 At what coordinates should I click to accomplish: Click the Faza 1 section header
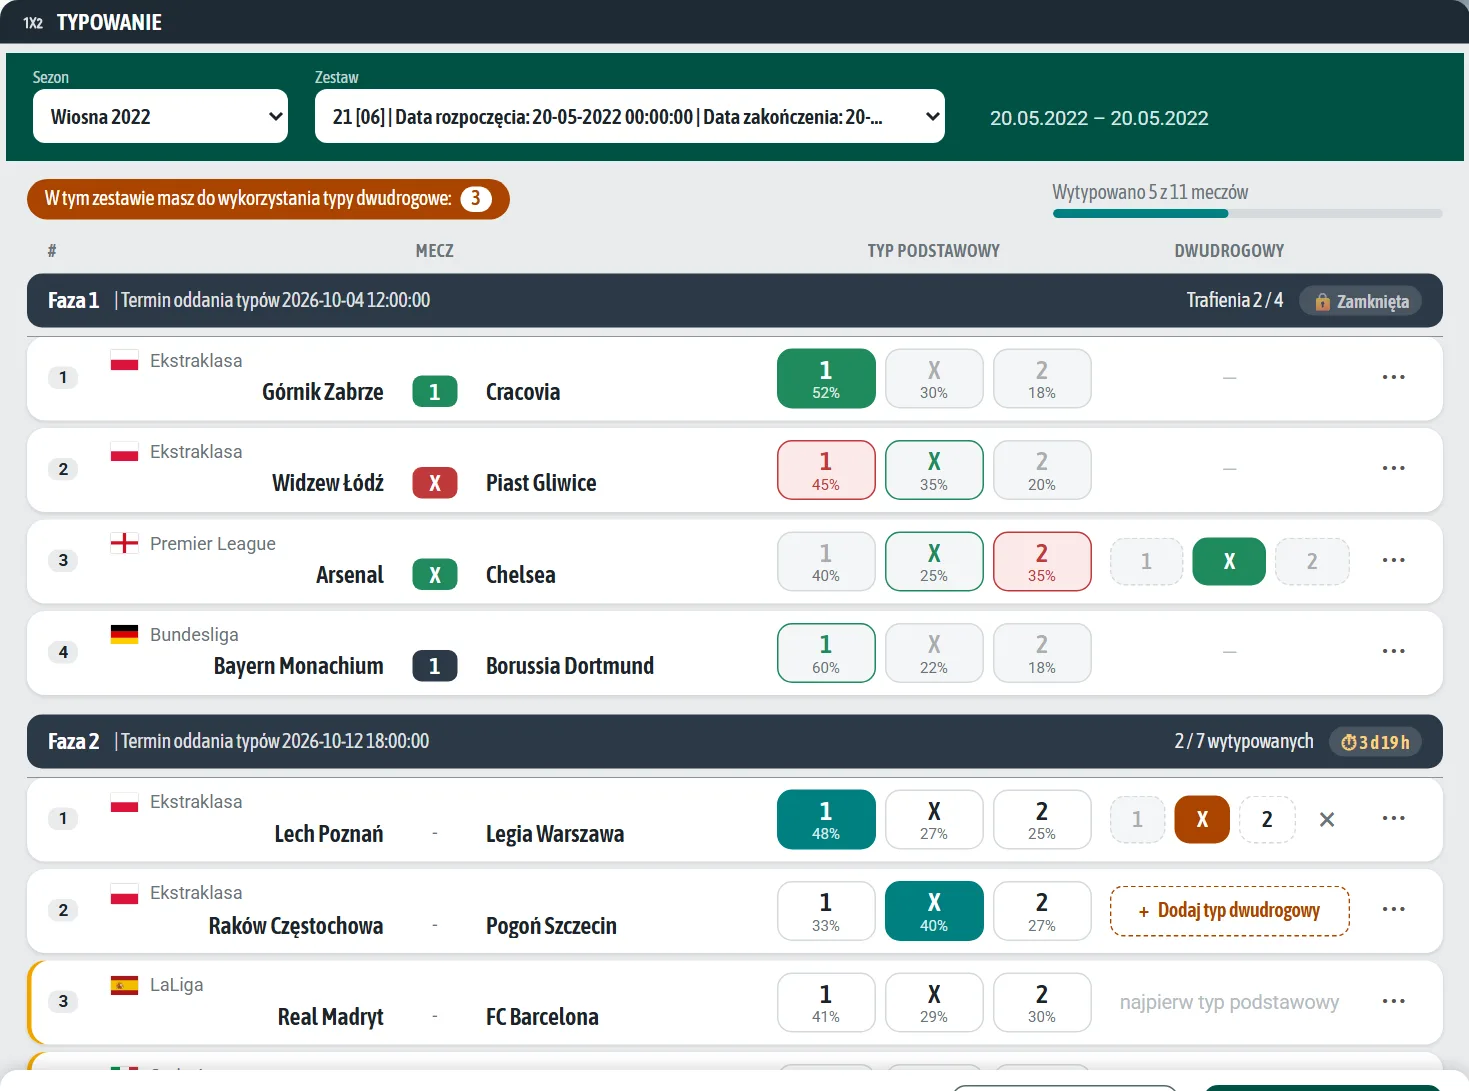(735, 300)
